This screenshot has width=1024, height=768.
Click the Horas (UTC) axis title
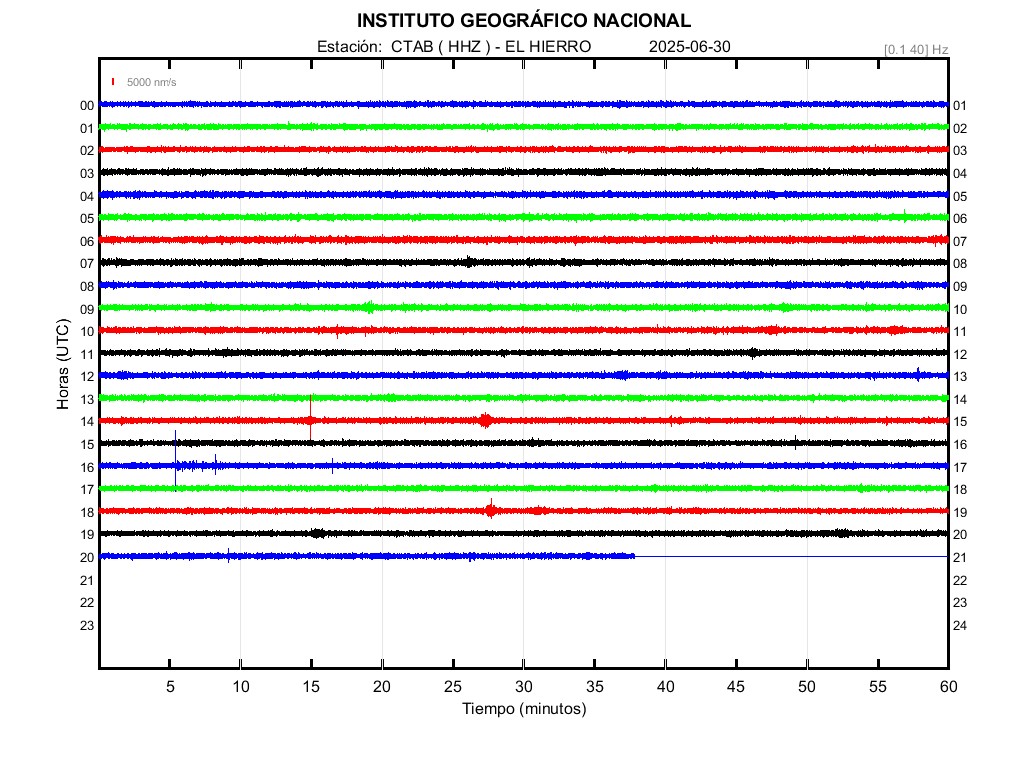63,364
